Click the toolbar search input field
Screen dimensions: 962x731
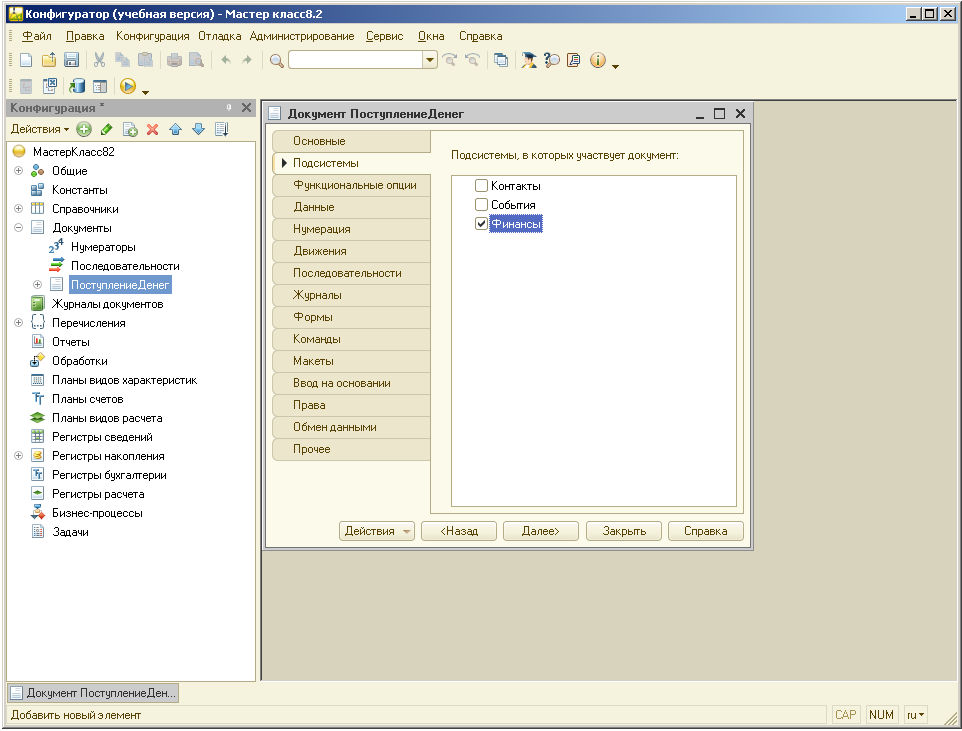tap(355, 60)
